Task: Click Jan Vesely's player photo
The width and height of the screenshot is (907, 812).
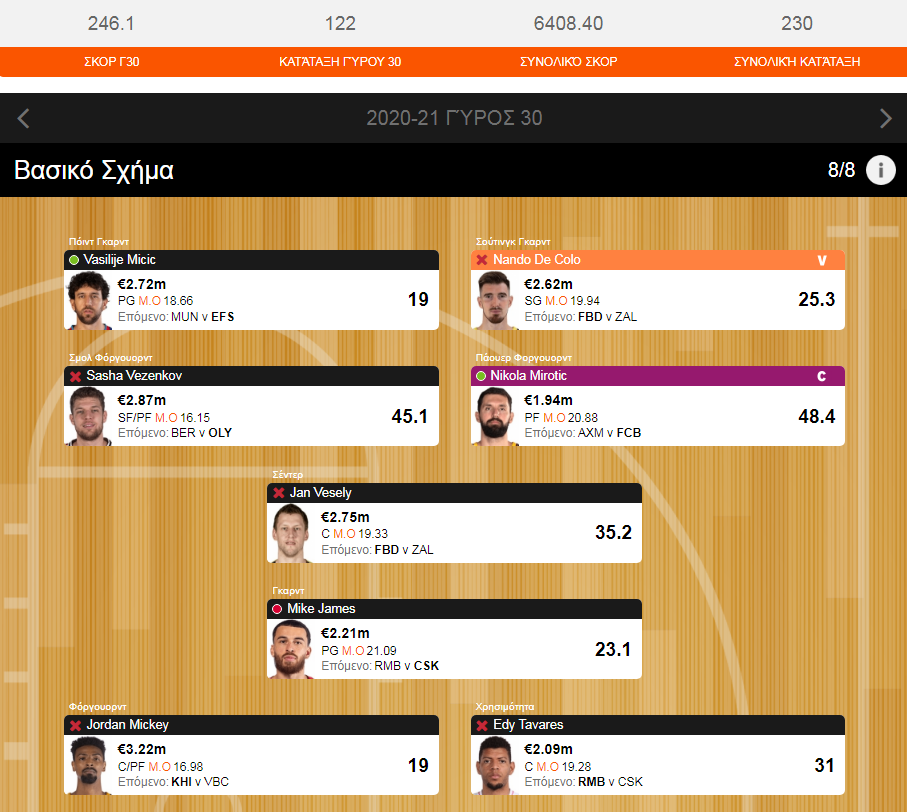Action: [291, 533]
